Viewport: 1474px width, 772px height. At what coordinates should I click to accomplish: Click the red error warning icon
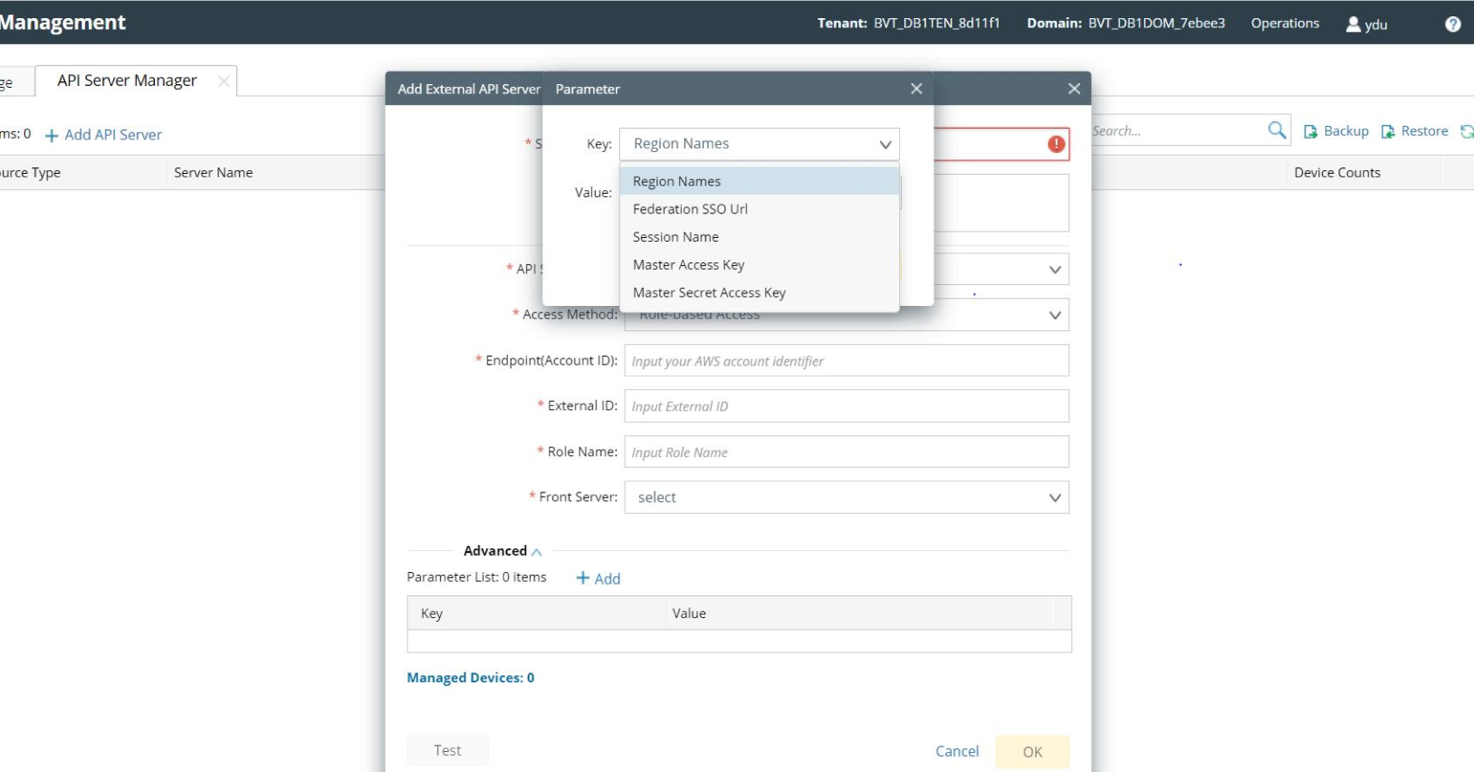[x=1056, y=144]
